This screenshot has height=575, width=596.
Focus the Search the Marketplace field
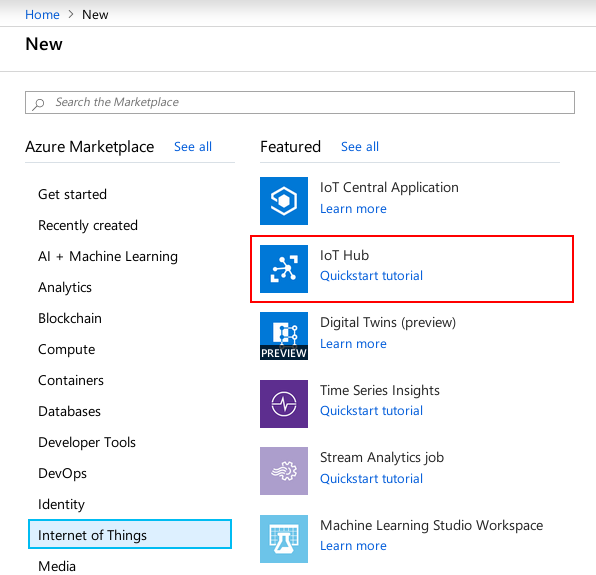coord(300,102)
